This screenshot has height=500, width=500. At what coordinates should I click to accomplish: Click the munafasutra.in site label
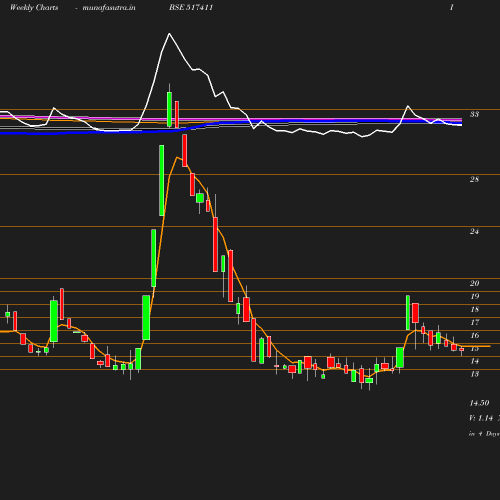tap(109, 8)
